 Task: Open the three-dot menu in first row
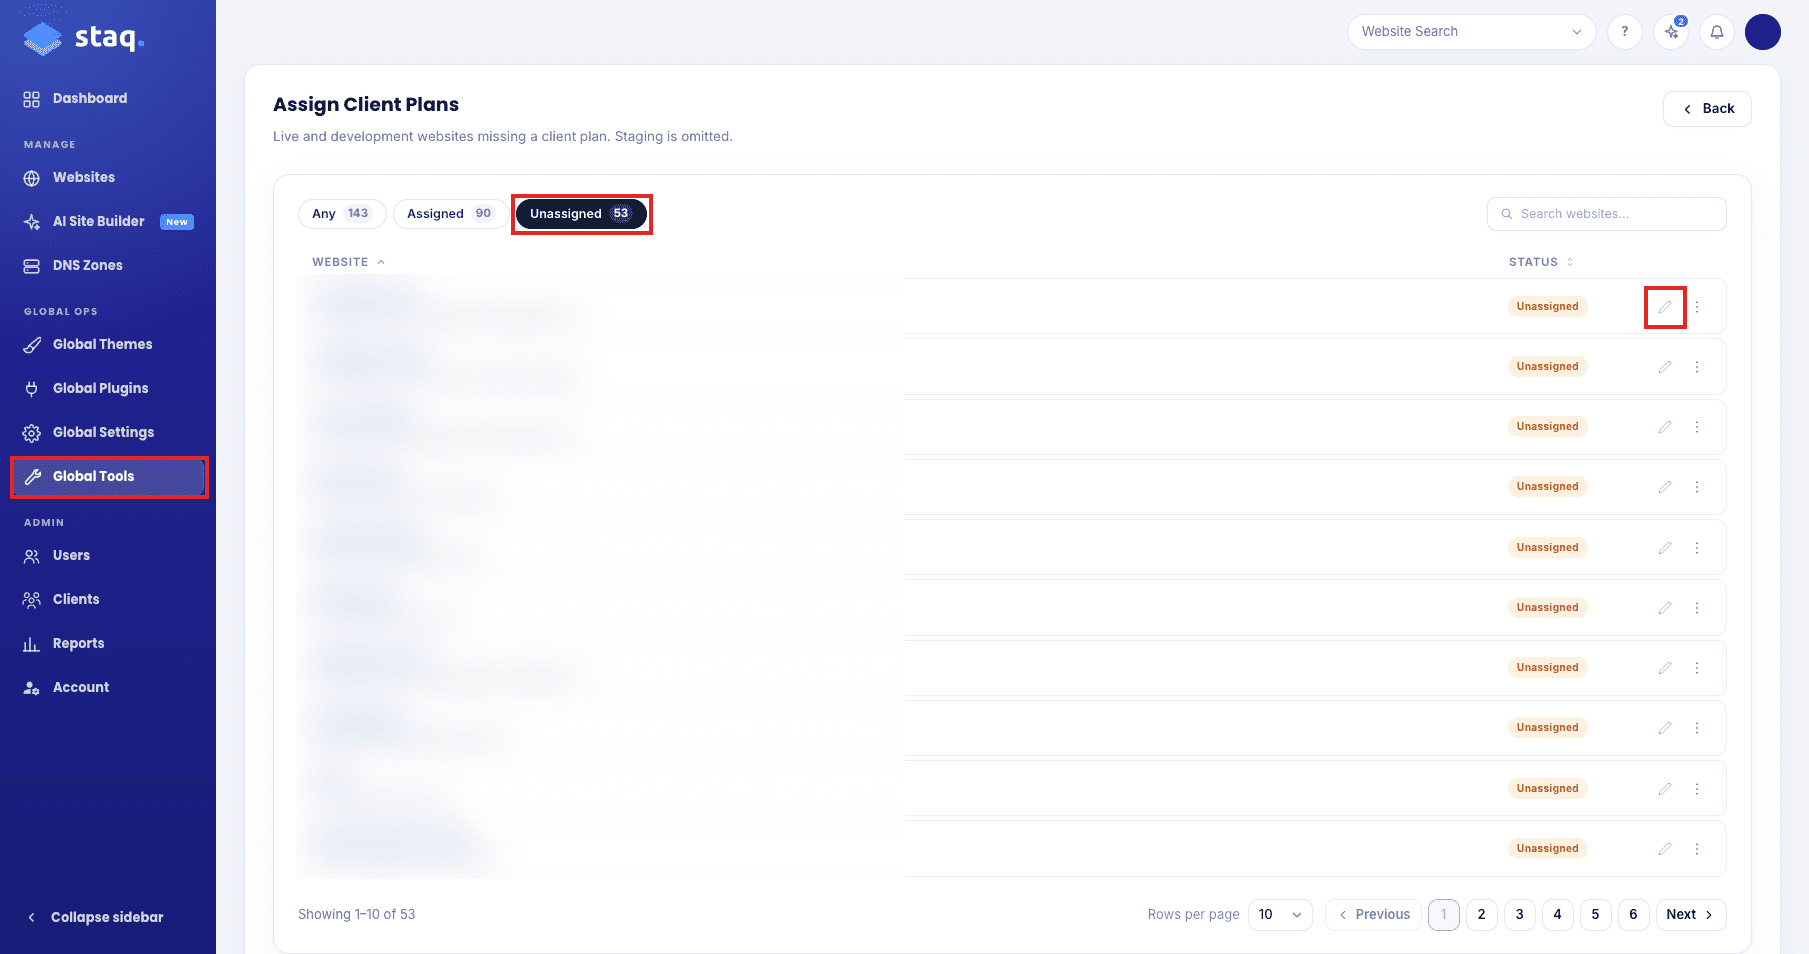coord(1697,307)
